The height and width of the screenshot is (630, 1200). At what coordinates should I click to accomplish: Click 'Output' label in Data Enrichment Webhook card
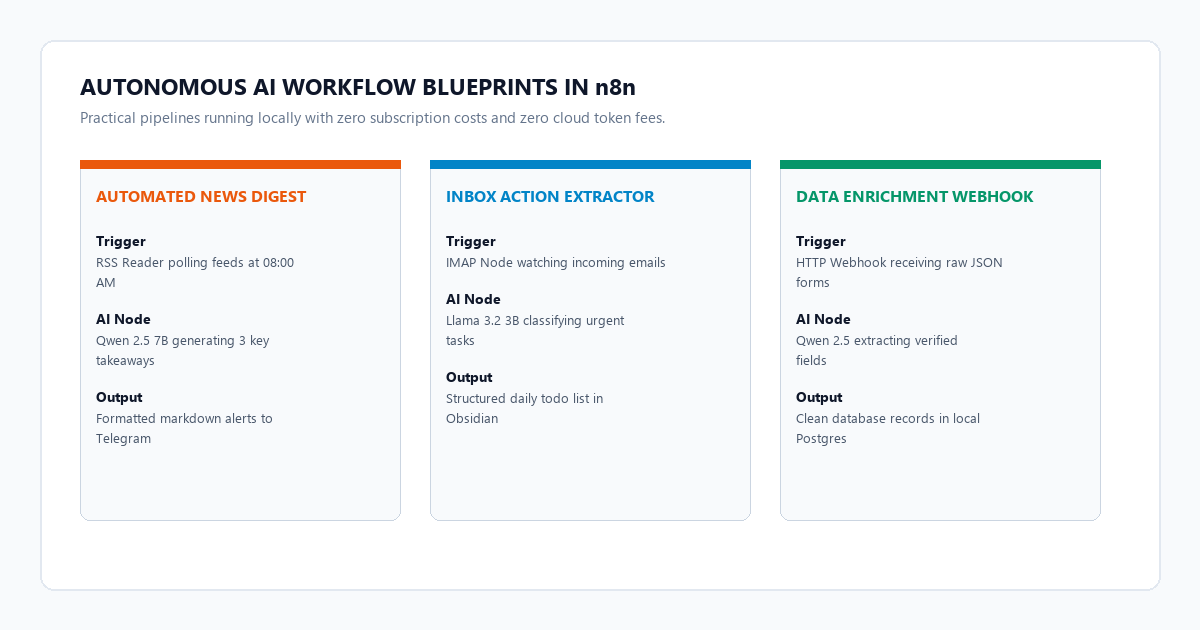click(819, 397)
